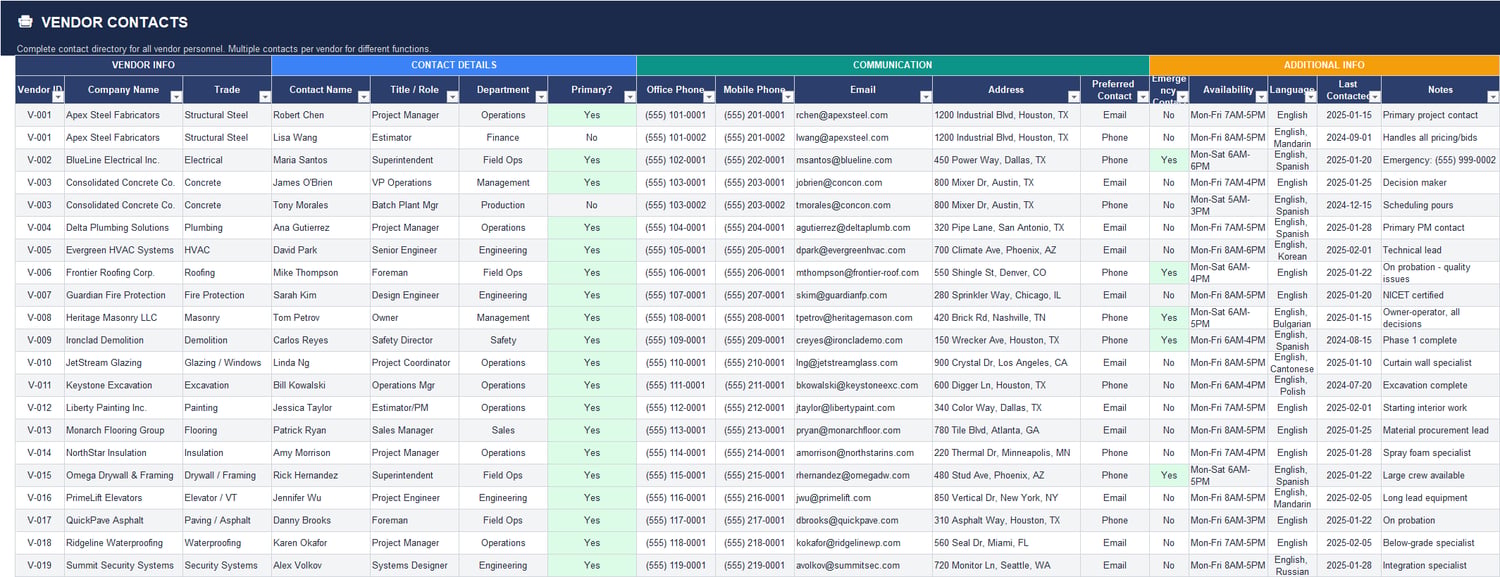This screenshot has height=577, width=1500.
Task: Select vendor ID cell V-011
Action: (40, 385)
